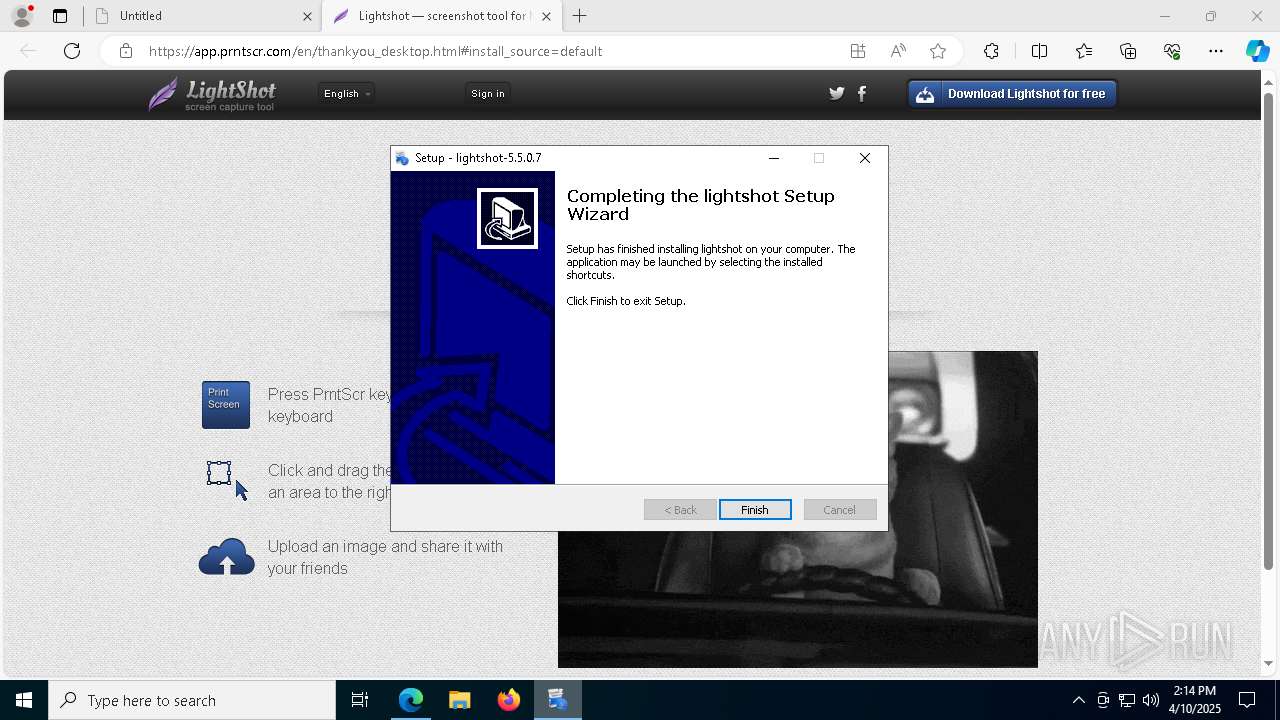Refresh the current page
1280x720 pixels.
(x=72, y=51)
